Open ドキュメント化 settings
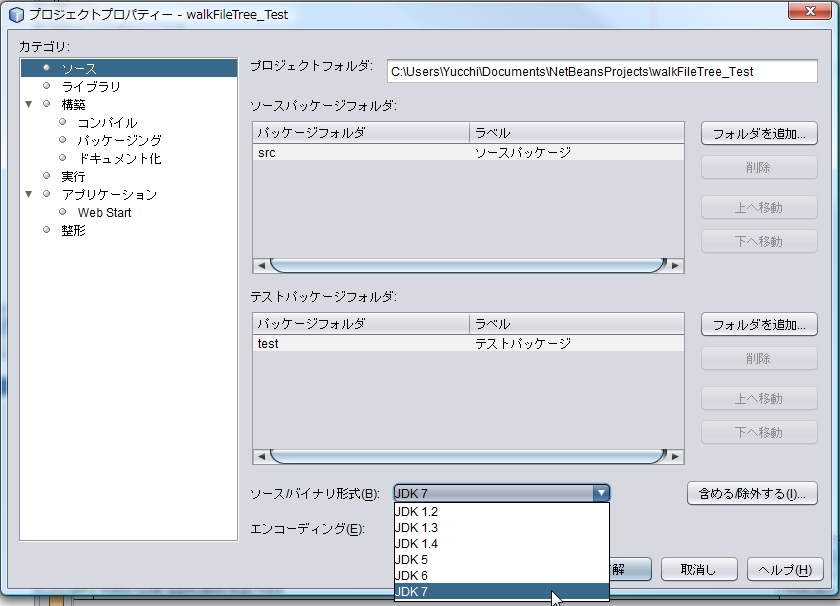The height and width of the screenshot is (606, 840). (119, 158)
